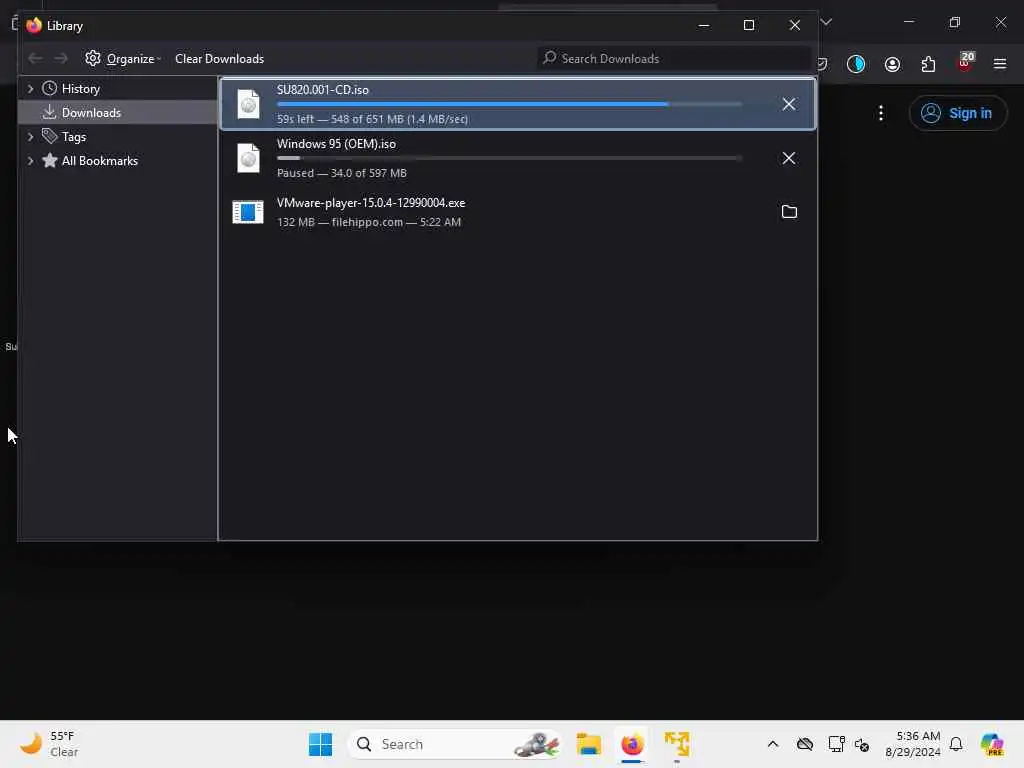
Task: Click the extension icon with 20 badge
Action: pos(965,63)
